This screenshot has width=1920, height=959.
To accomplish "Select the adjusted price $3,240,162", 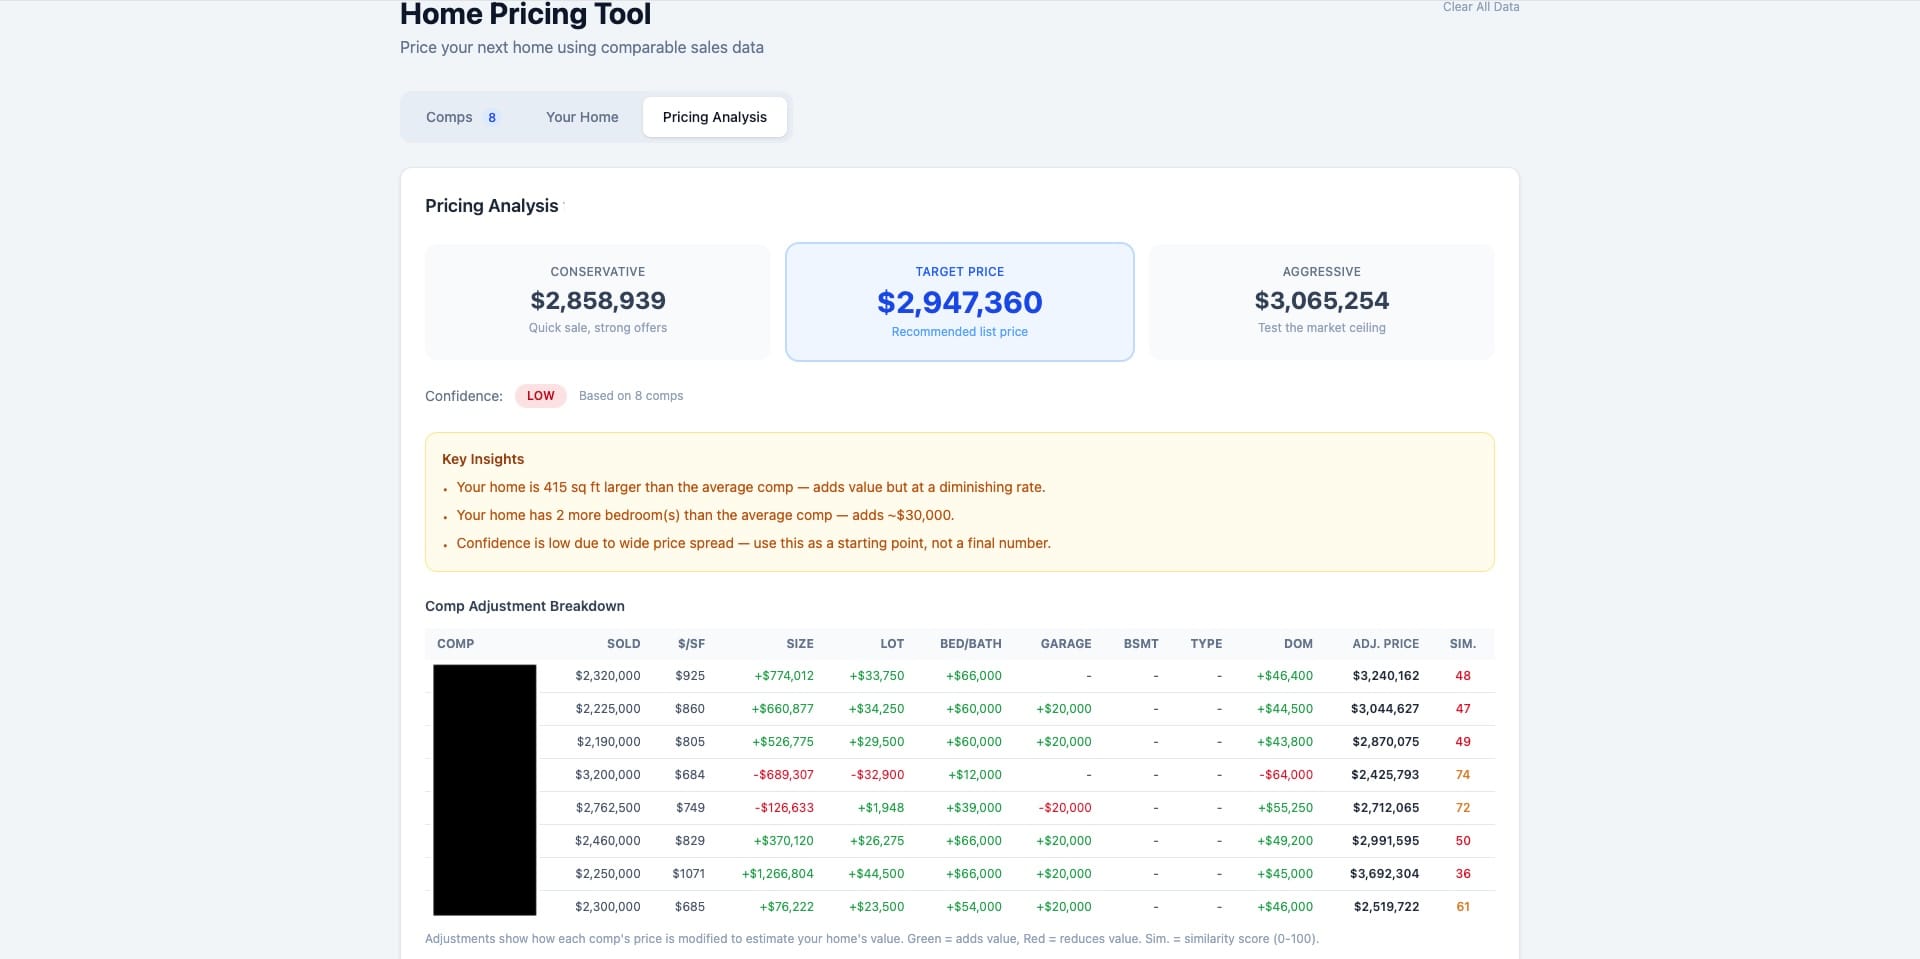I will point(1385,676).
